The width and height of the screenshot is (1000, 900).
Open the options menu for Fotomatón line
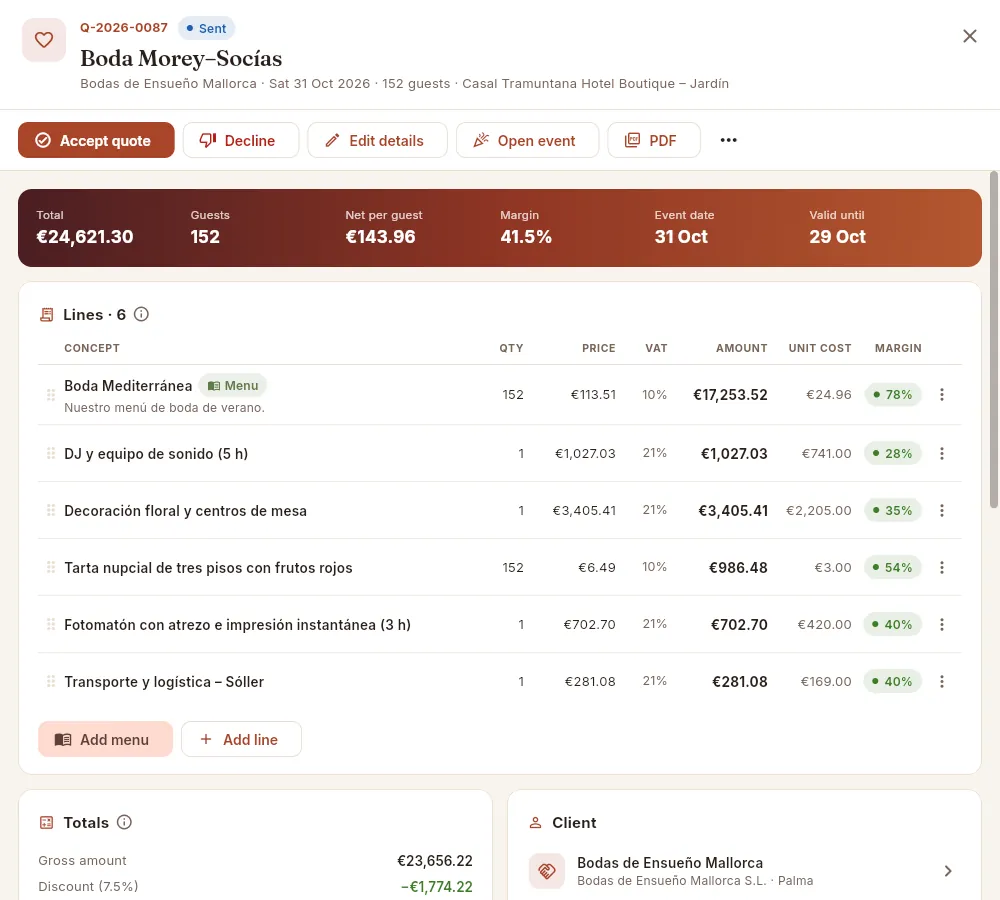pos(942,624)
